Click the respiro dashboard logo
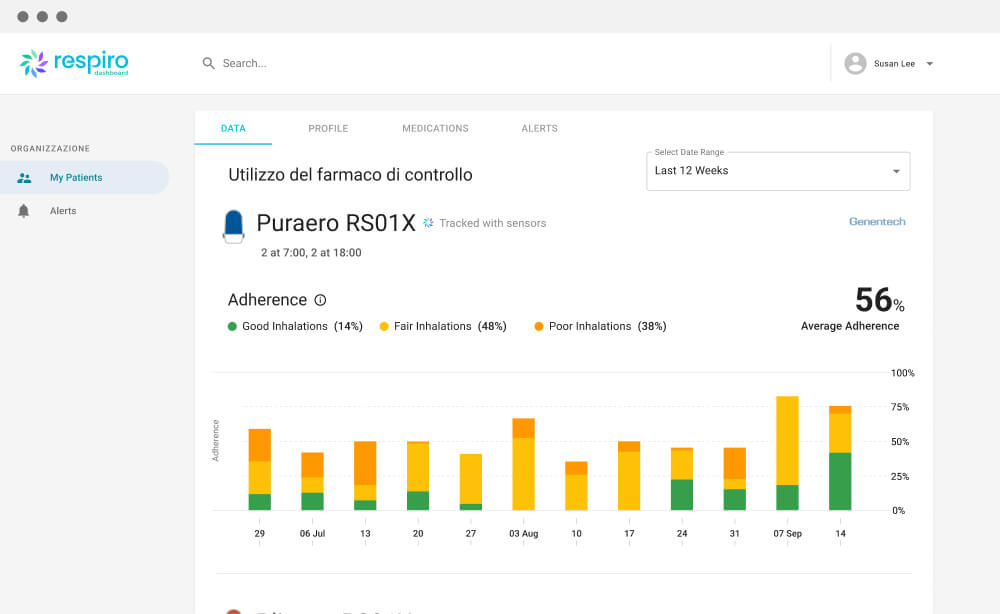The height and width of the screenshot is (614, 1000). coord(74,63)
